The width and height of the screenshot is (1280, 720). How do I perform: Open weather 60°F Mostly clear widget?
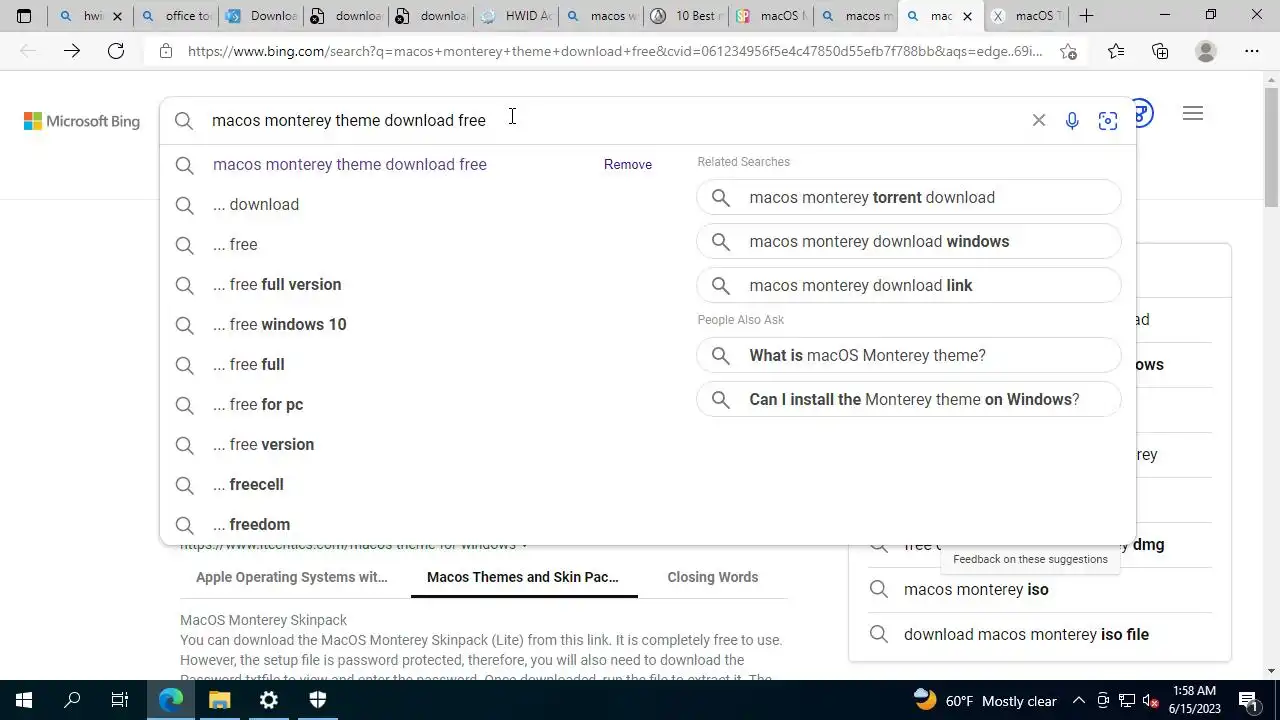pyautogui.click(x=985, y=700)
